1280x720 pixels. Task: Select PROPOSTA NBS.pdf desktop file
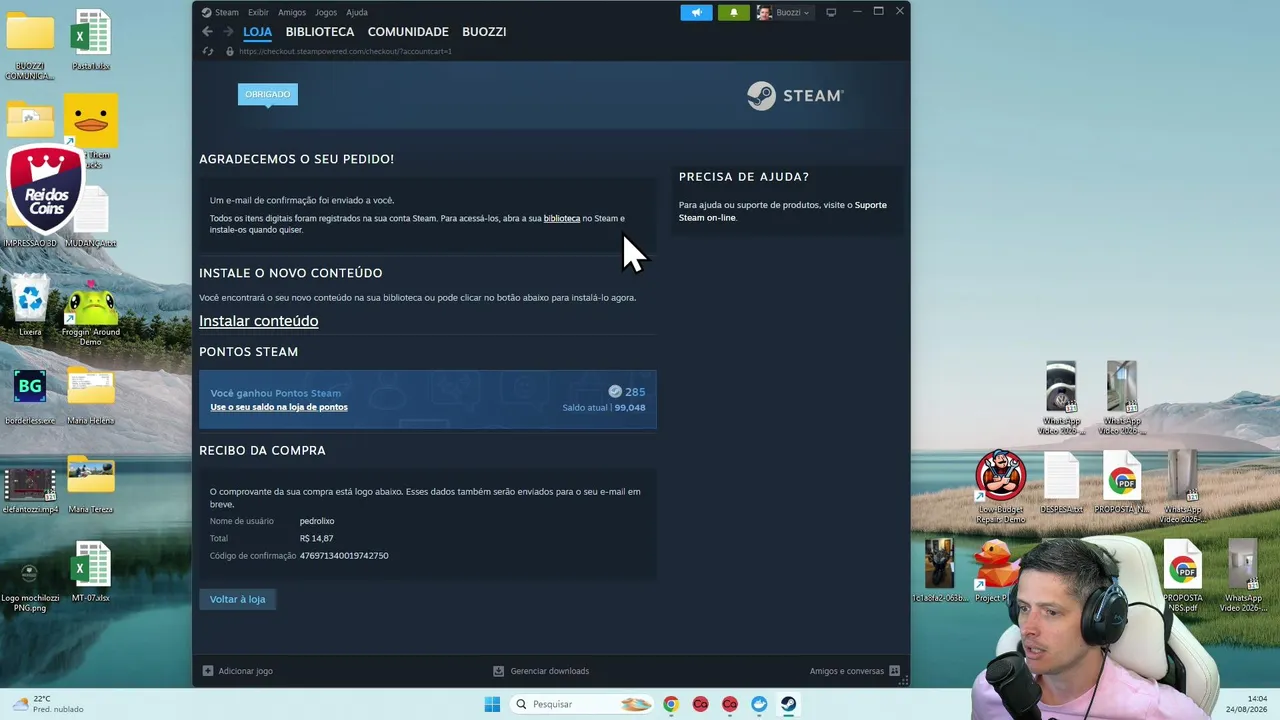point(1183,575)
